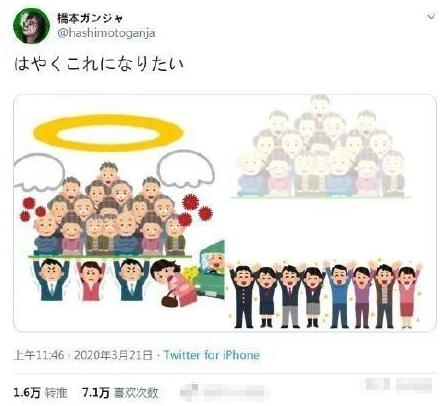The width and height of the screenshot is (446, 406).
Task: Click the right angel wing drawing
Action: coord(185,169)
